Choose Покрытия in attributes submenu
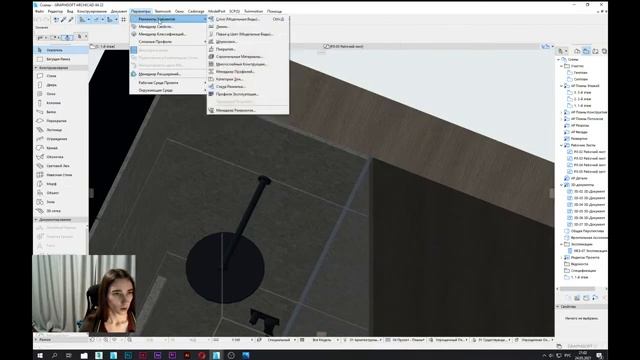The width and height of the screenshot is (640, 360). (x=247, y=49)
